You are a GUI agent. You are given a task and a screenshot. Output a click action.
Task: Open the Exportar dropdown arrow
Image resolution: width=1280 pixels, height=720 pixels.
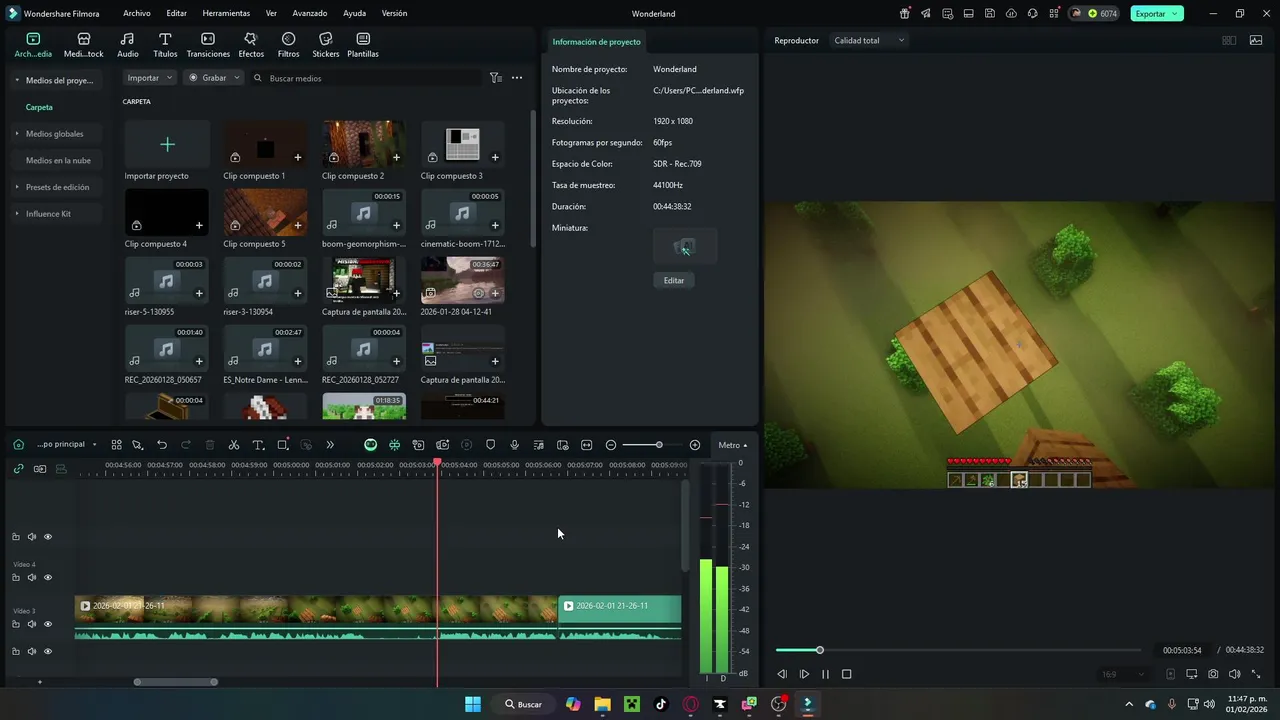(1176, 13)
